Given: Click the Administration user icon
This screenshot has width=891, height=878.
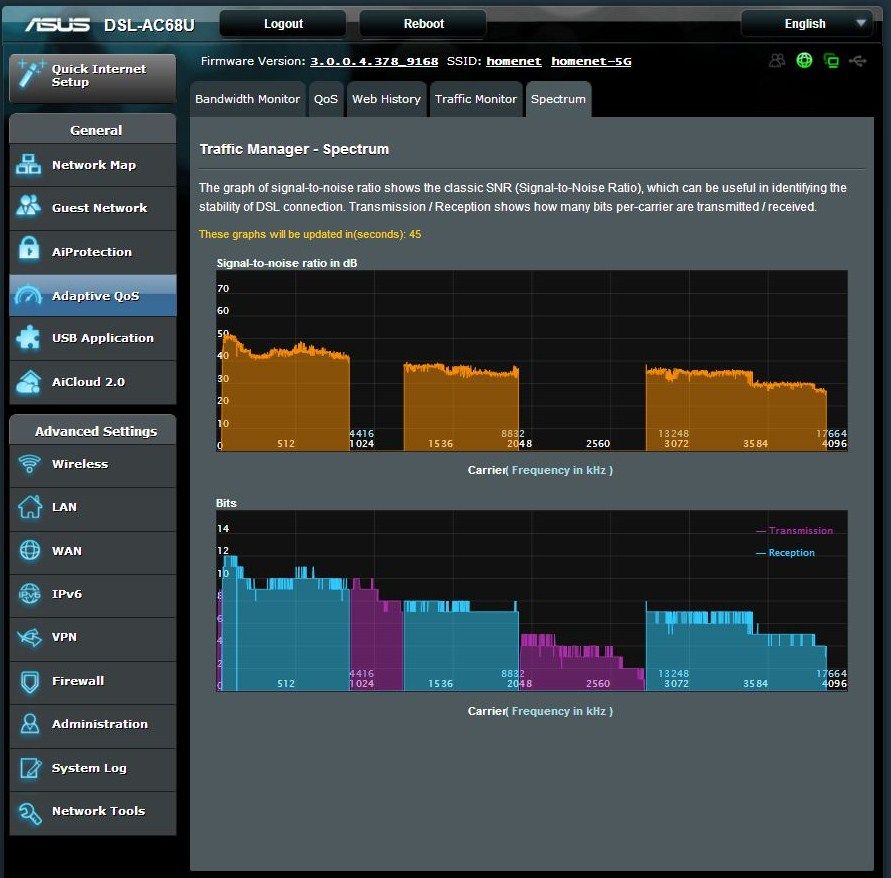Looking at the screenshot, I should (x=30, y=723).
